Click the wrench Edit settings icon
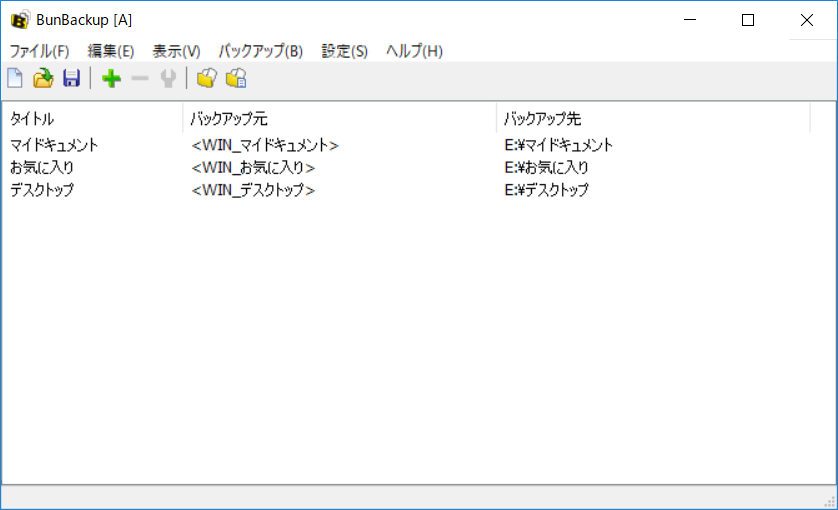 tap(168, 79)
